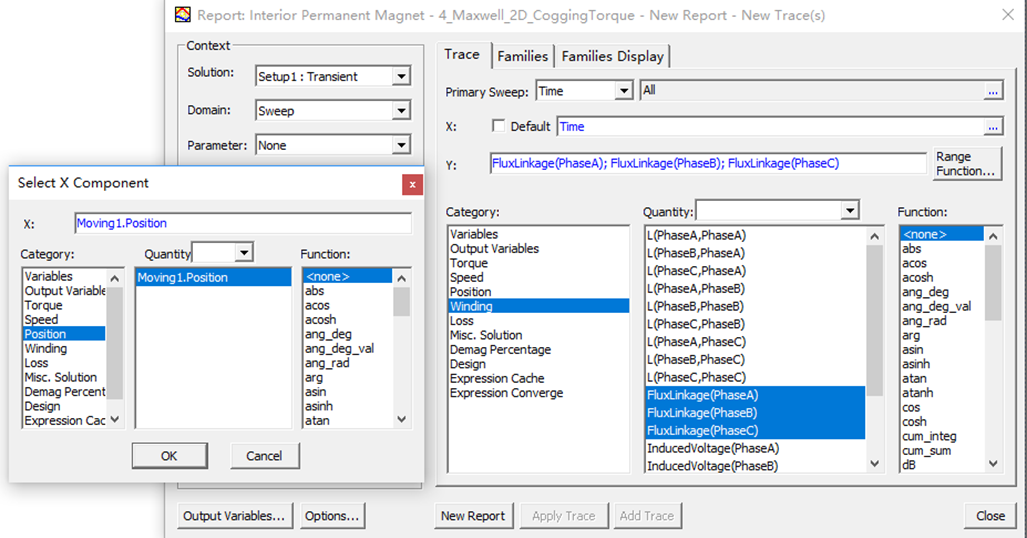Select FluxLinkage(PhaseA) quantity
The width and height of the screenshot is (1027, 538).
[755, 394]
